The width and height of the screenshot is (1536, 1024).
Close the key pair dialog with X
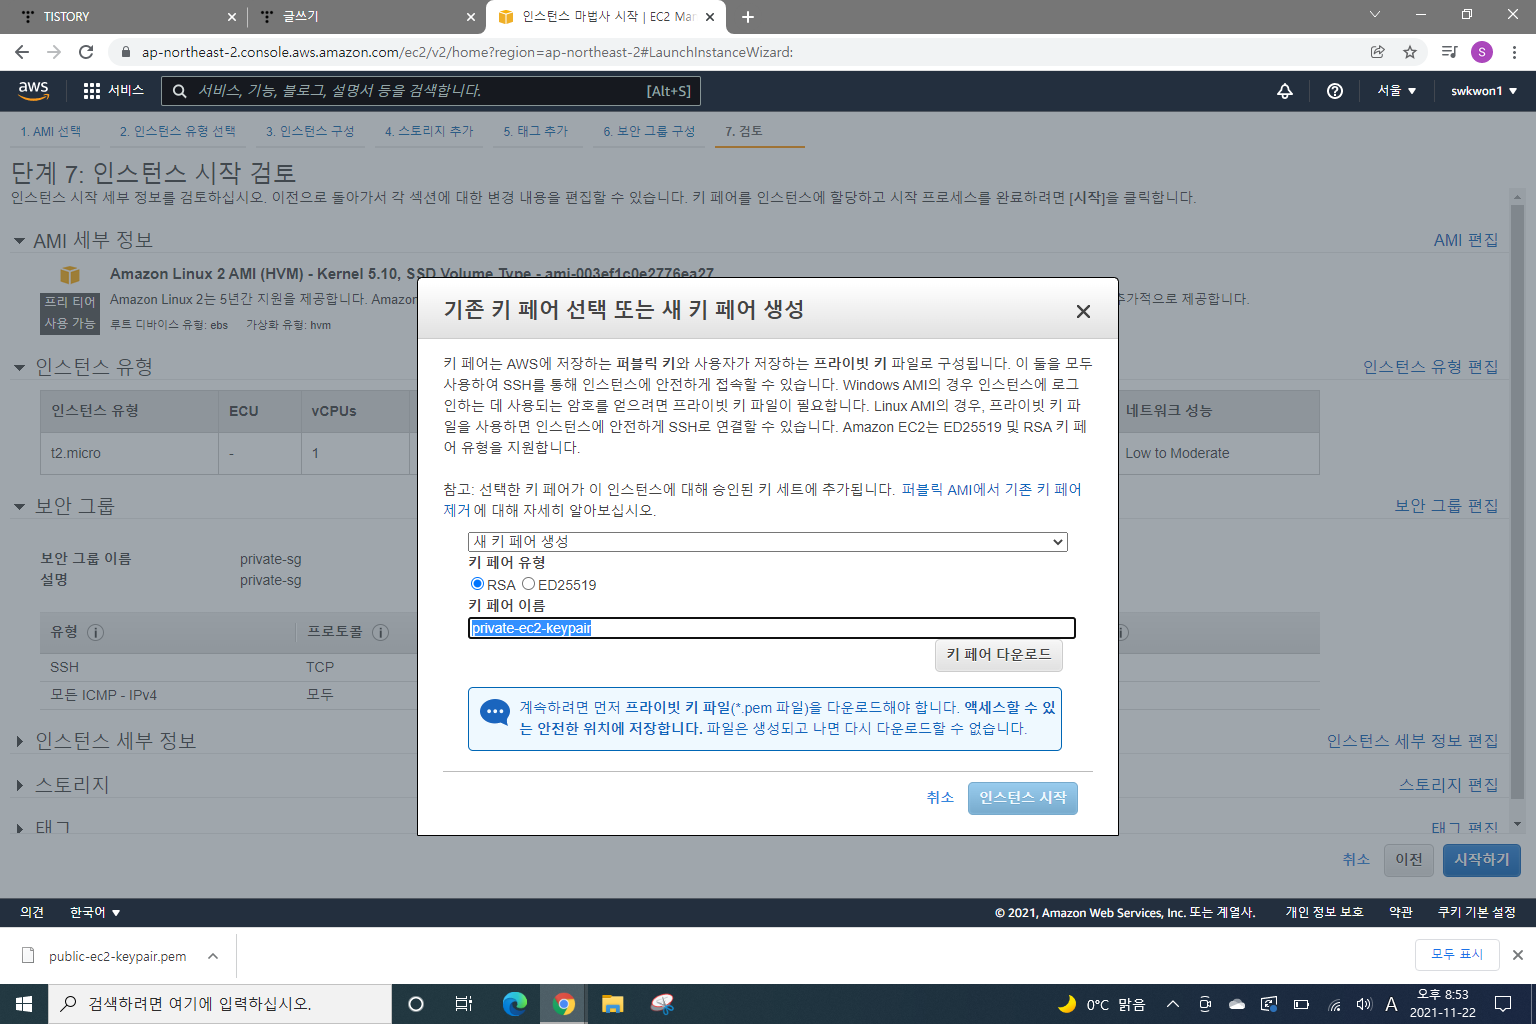coord(1083,312)
